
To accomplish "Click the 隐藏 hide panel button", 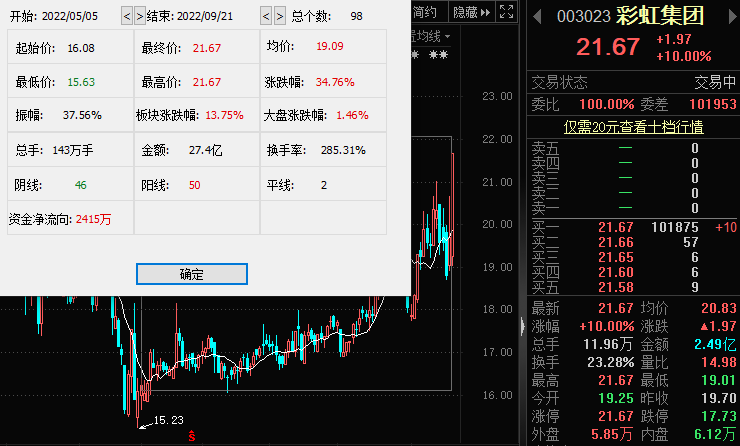I will [471, 12].
